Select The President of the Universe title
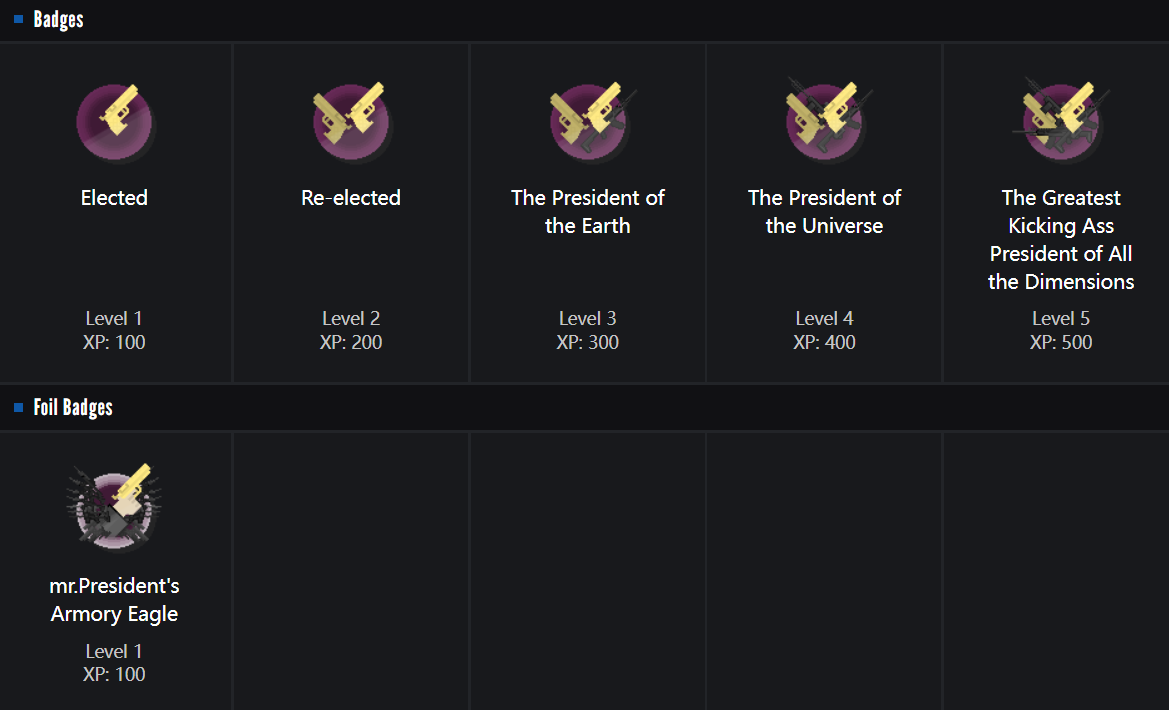 [x=825, y=212]
